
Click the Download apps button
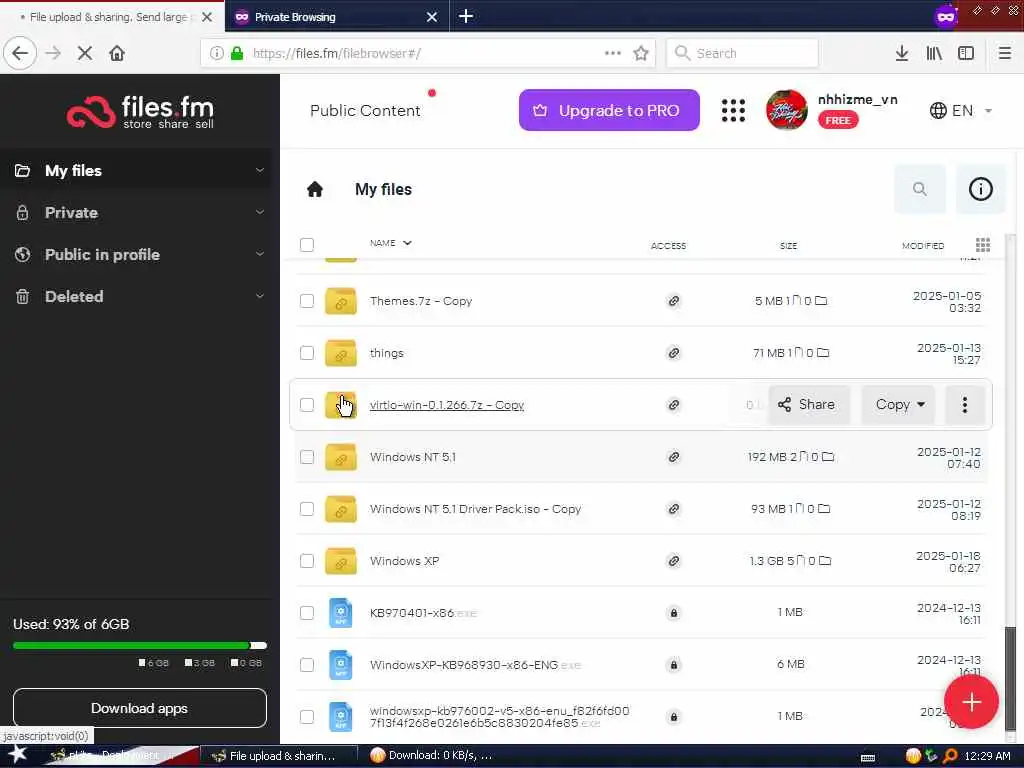click(140, 708)
